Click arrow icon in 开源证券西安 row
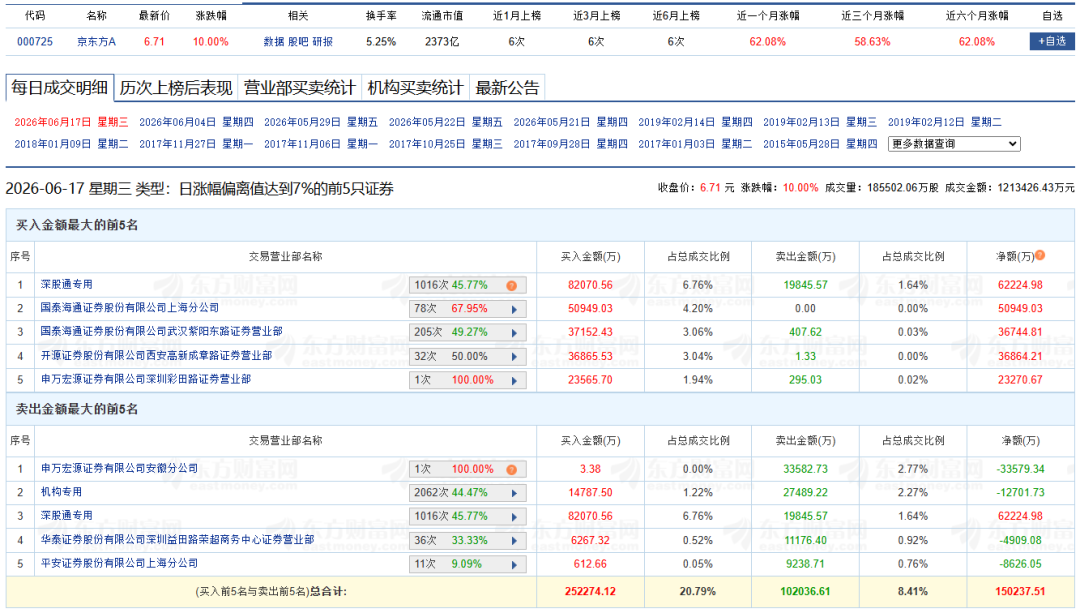 pyautogui.click(x=514, y=357)
